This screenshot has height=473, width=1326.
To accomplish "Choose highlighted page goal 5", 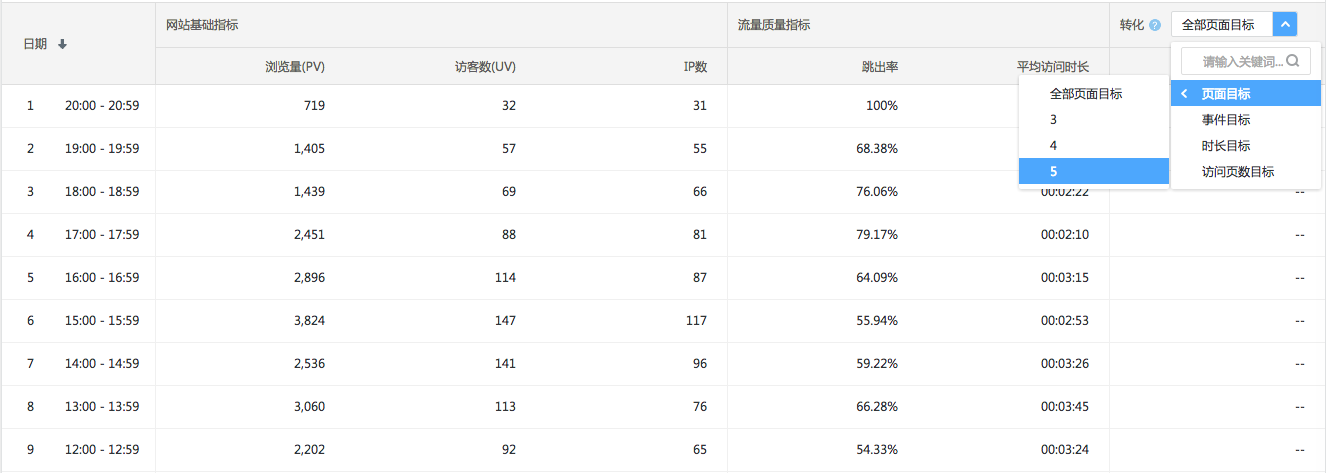I will [1054, 172].
